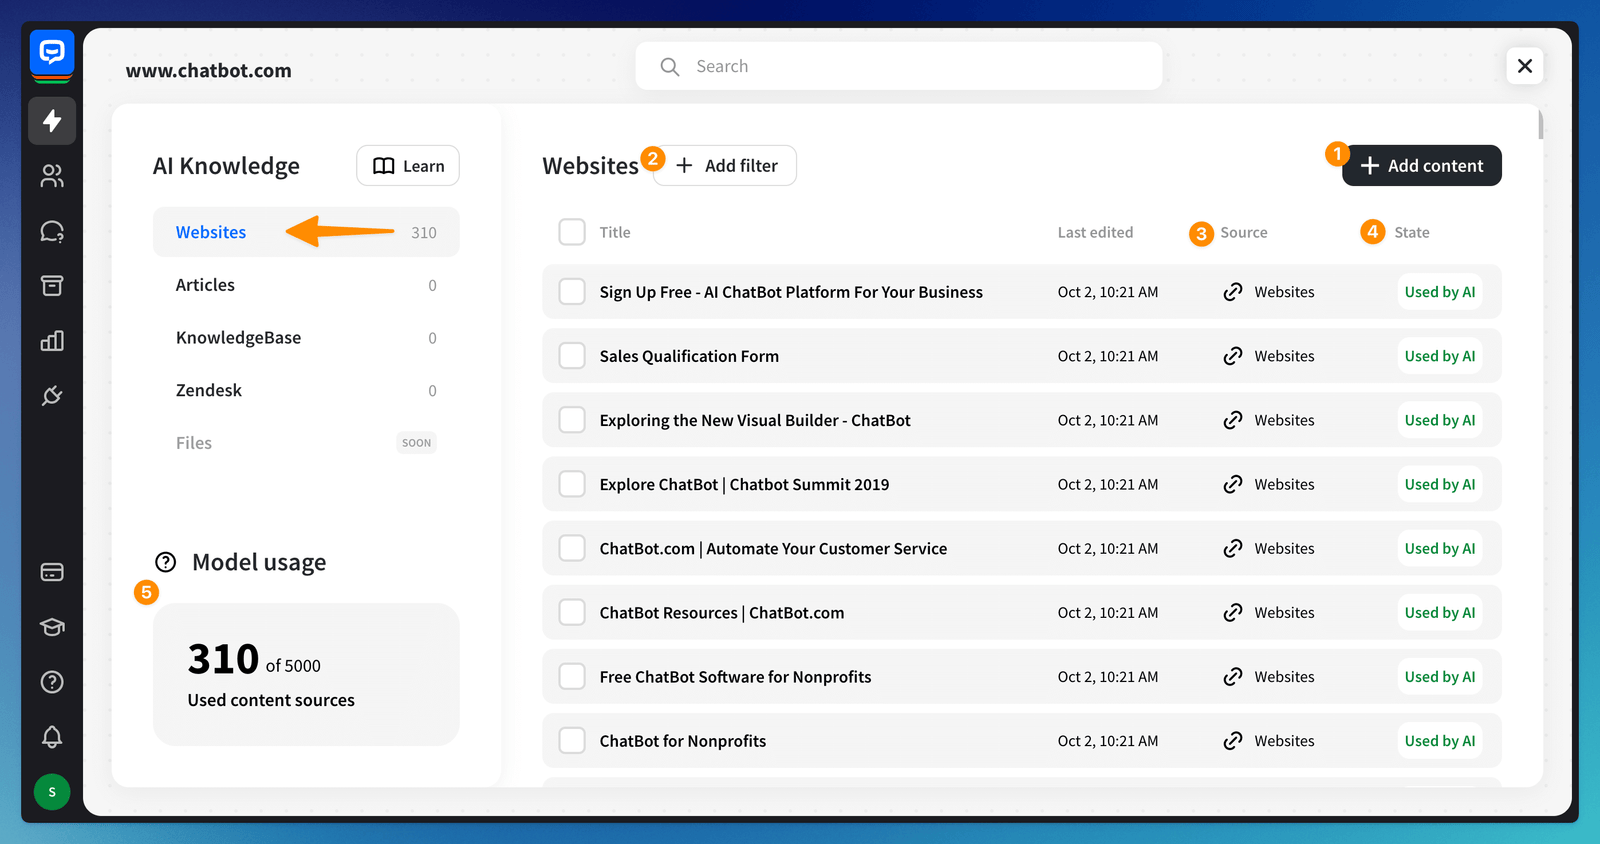This screenshot has height=844, width=1600.
Task: Open the lightning bolt AI section in sidebar
Action: tap(52, 121)
